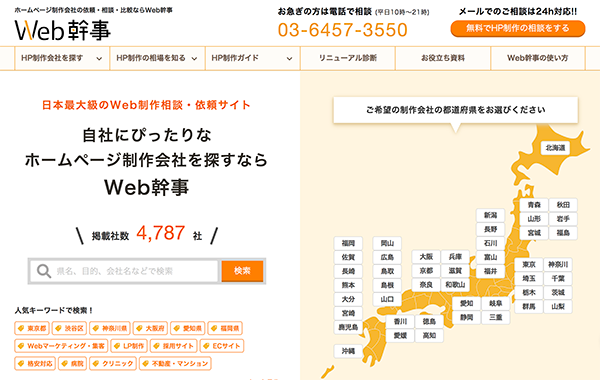Select 静岡 prefecture button
Viewport: 600px width, 380px height.
tap(466, 317)
